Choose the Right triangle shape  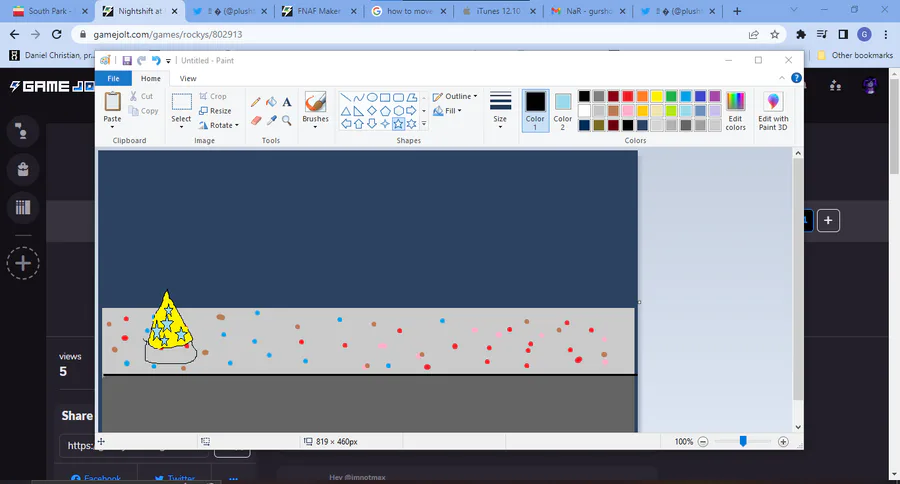[359, 111]
